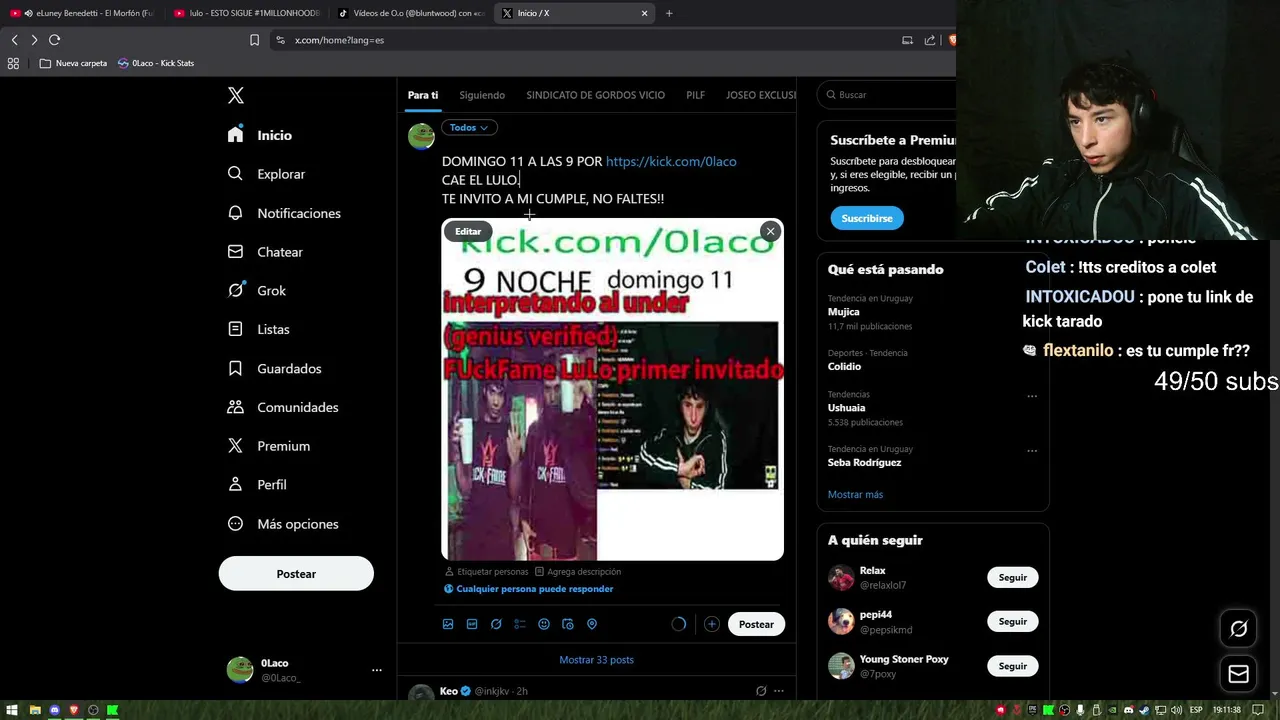Click Mostrar 33 posts
Screen dimensions: 1280x720
coord(596,660)
